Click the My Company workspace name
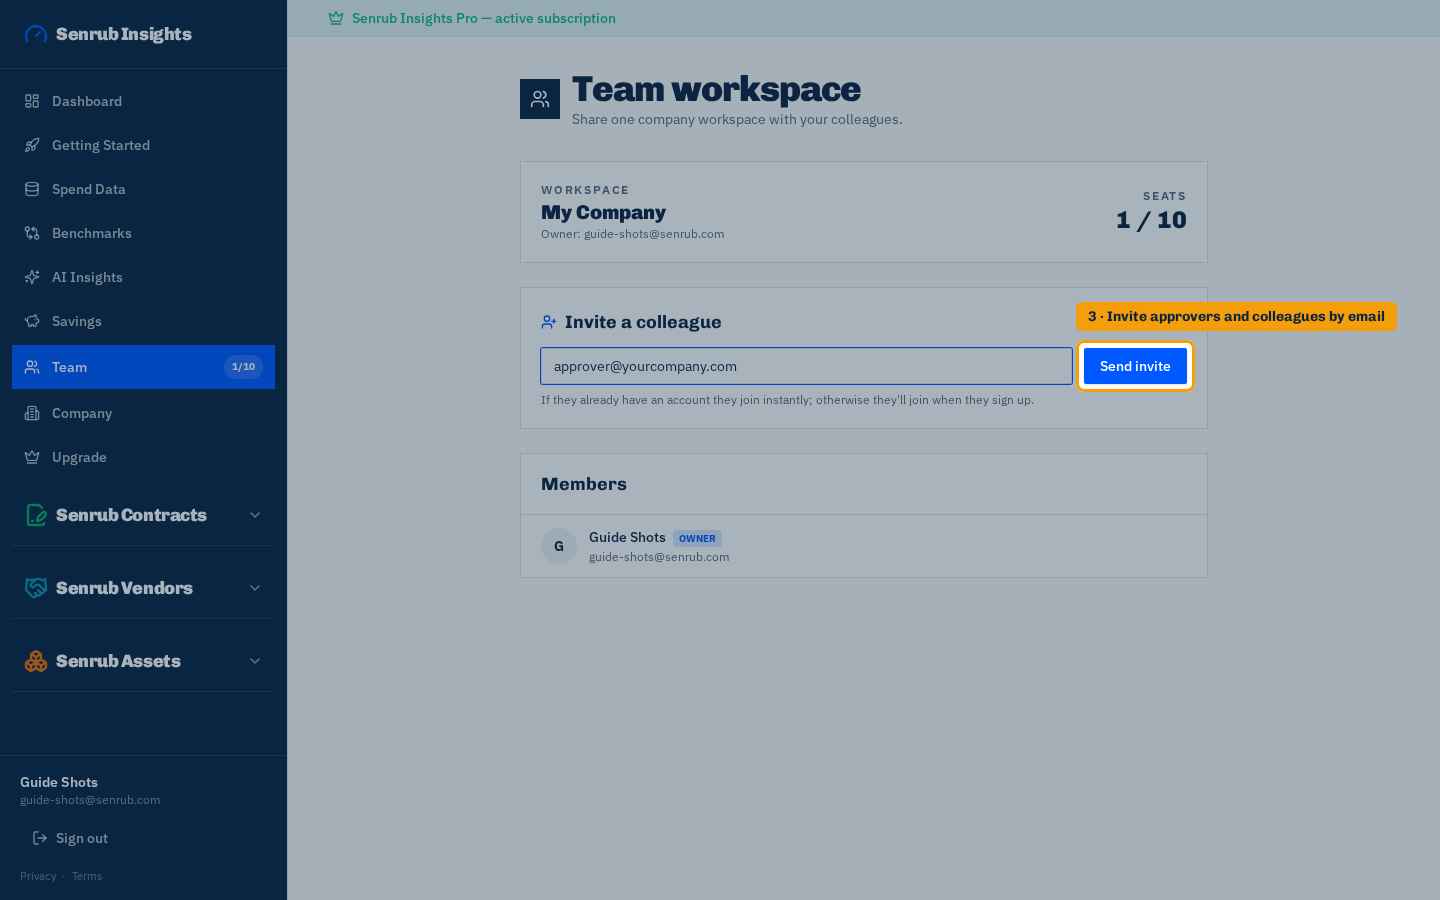Screen dimensions: 1440x900 click(x=603, y=212)
